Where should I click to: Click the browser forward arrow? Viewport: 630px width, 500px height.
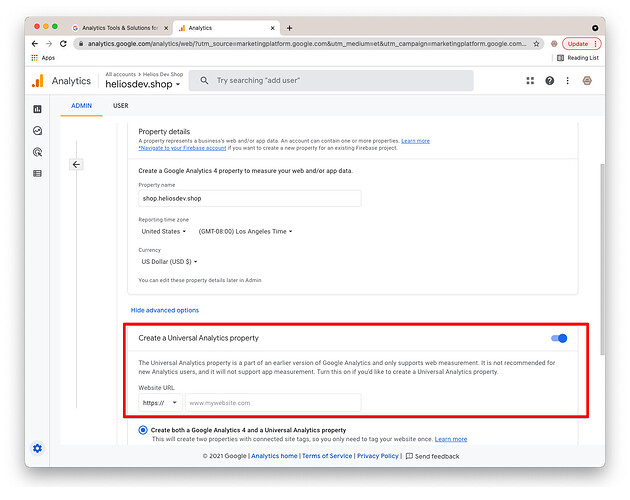pos(49,43)
